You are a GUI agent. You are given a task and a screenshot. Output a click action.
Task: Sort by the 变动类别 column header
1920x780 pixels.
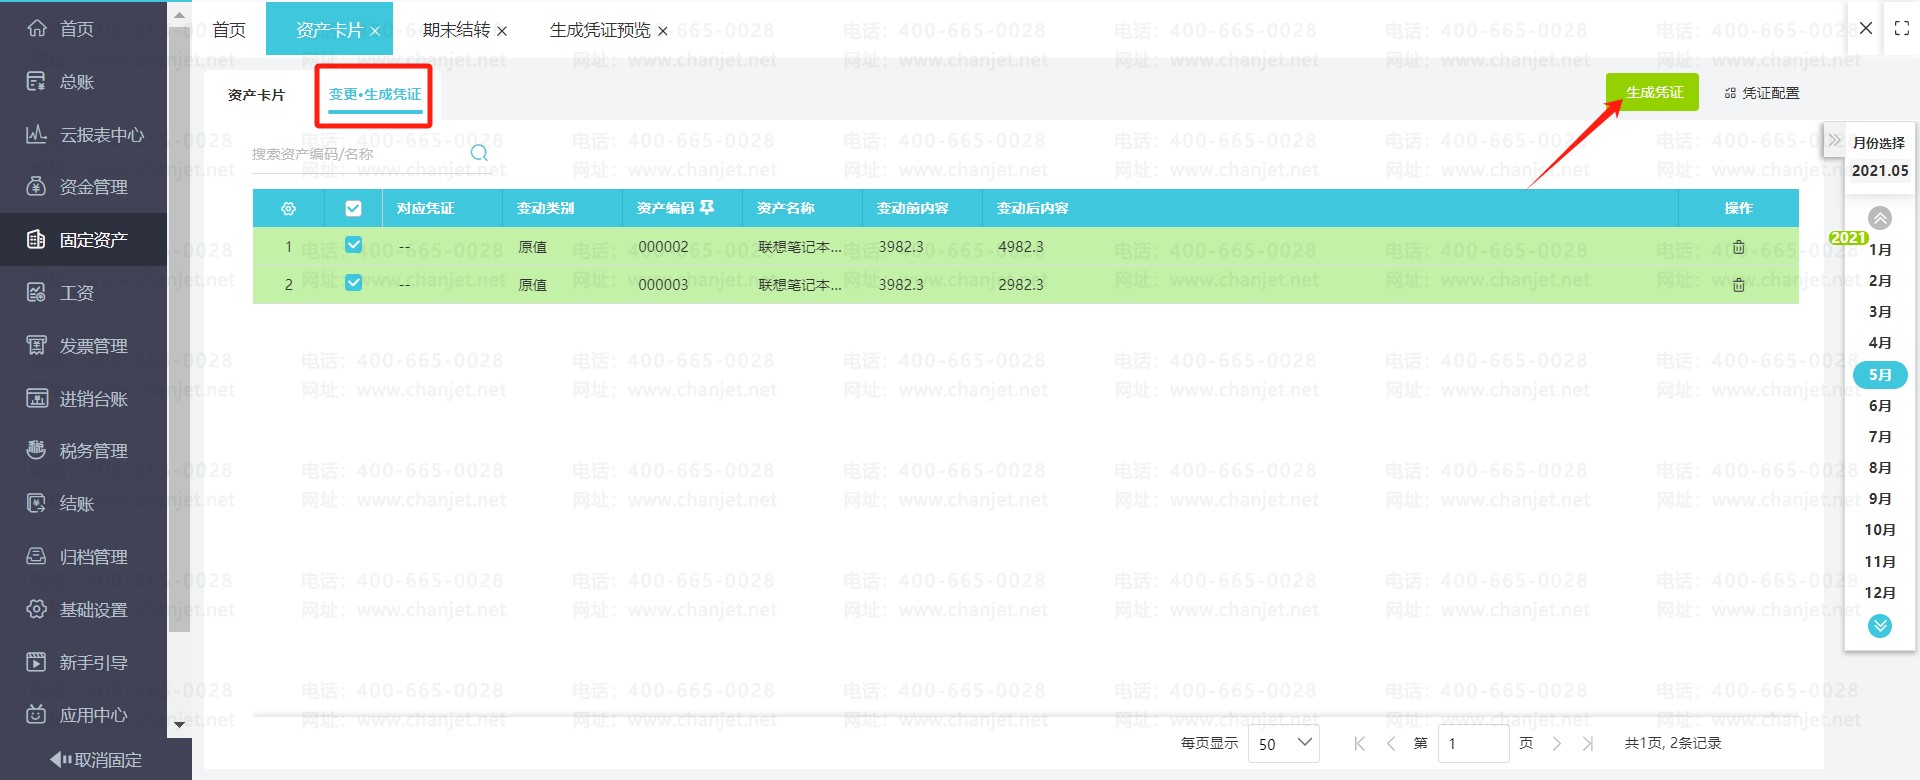tap(545, 208)
